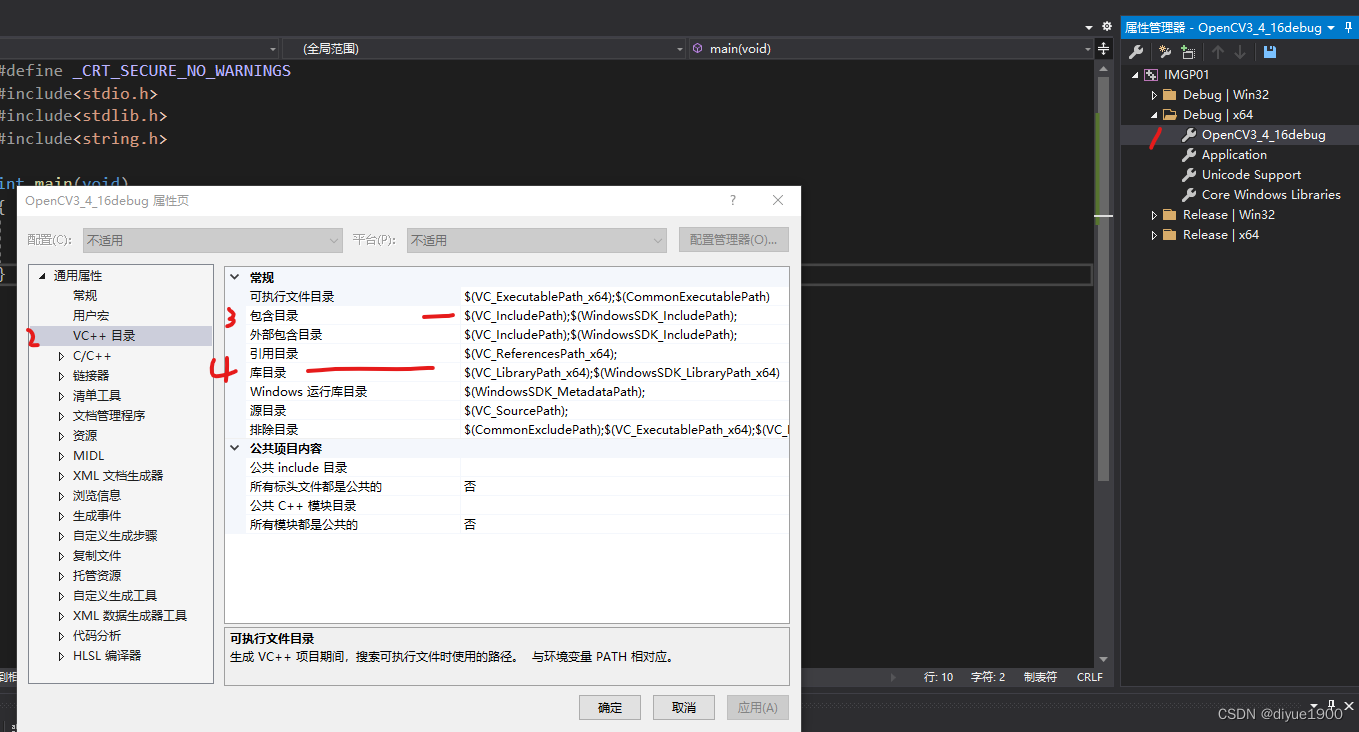Click the Release | Win32 folder icon
This screenshot has width=1359, height=732.
tap(1169, 215)
